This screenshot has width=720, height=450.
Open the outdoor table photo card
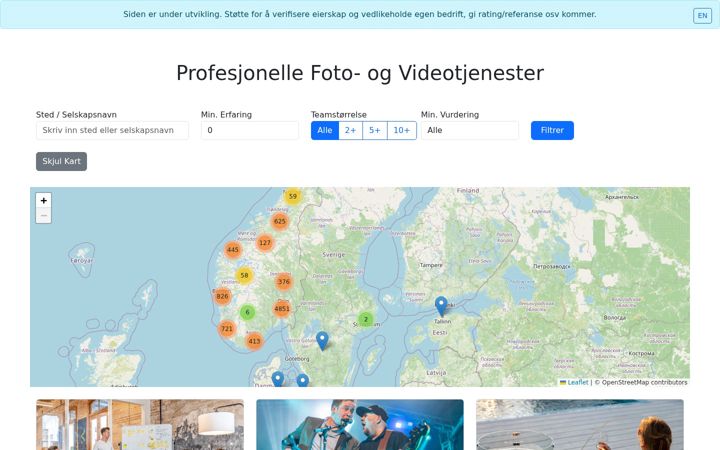click(x=580, y=425)
